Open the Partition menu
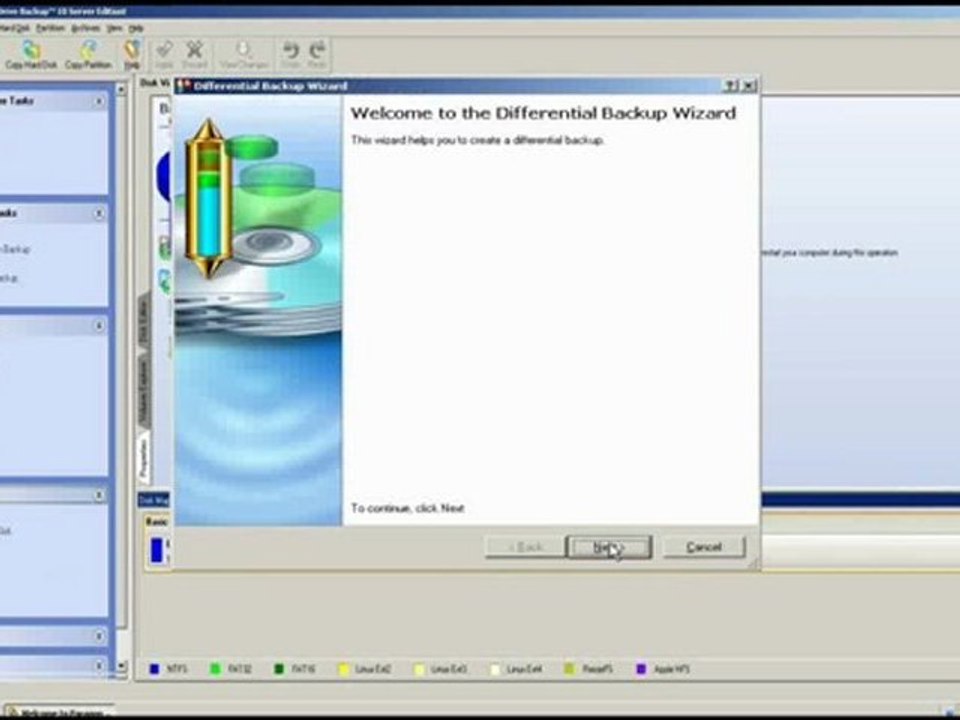960x720 pixels. pyautogui.click(x=50, y=28)
